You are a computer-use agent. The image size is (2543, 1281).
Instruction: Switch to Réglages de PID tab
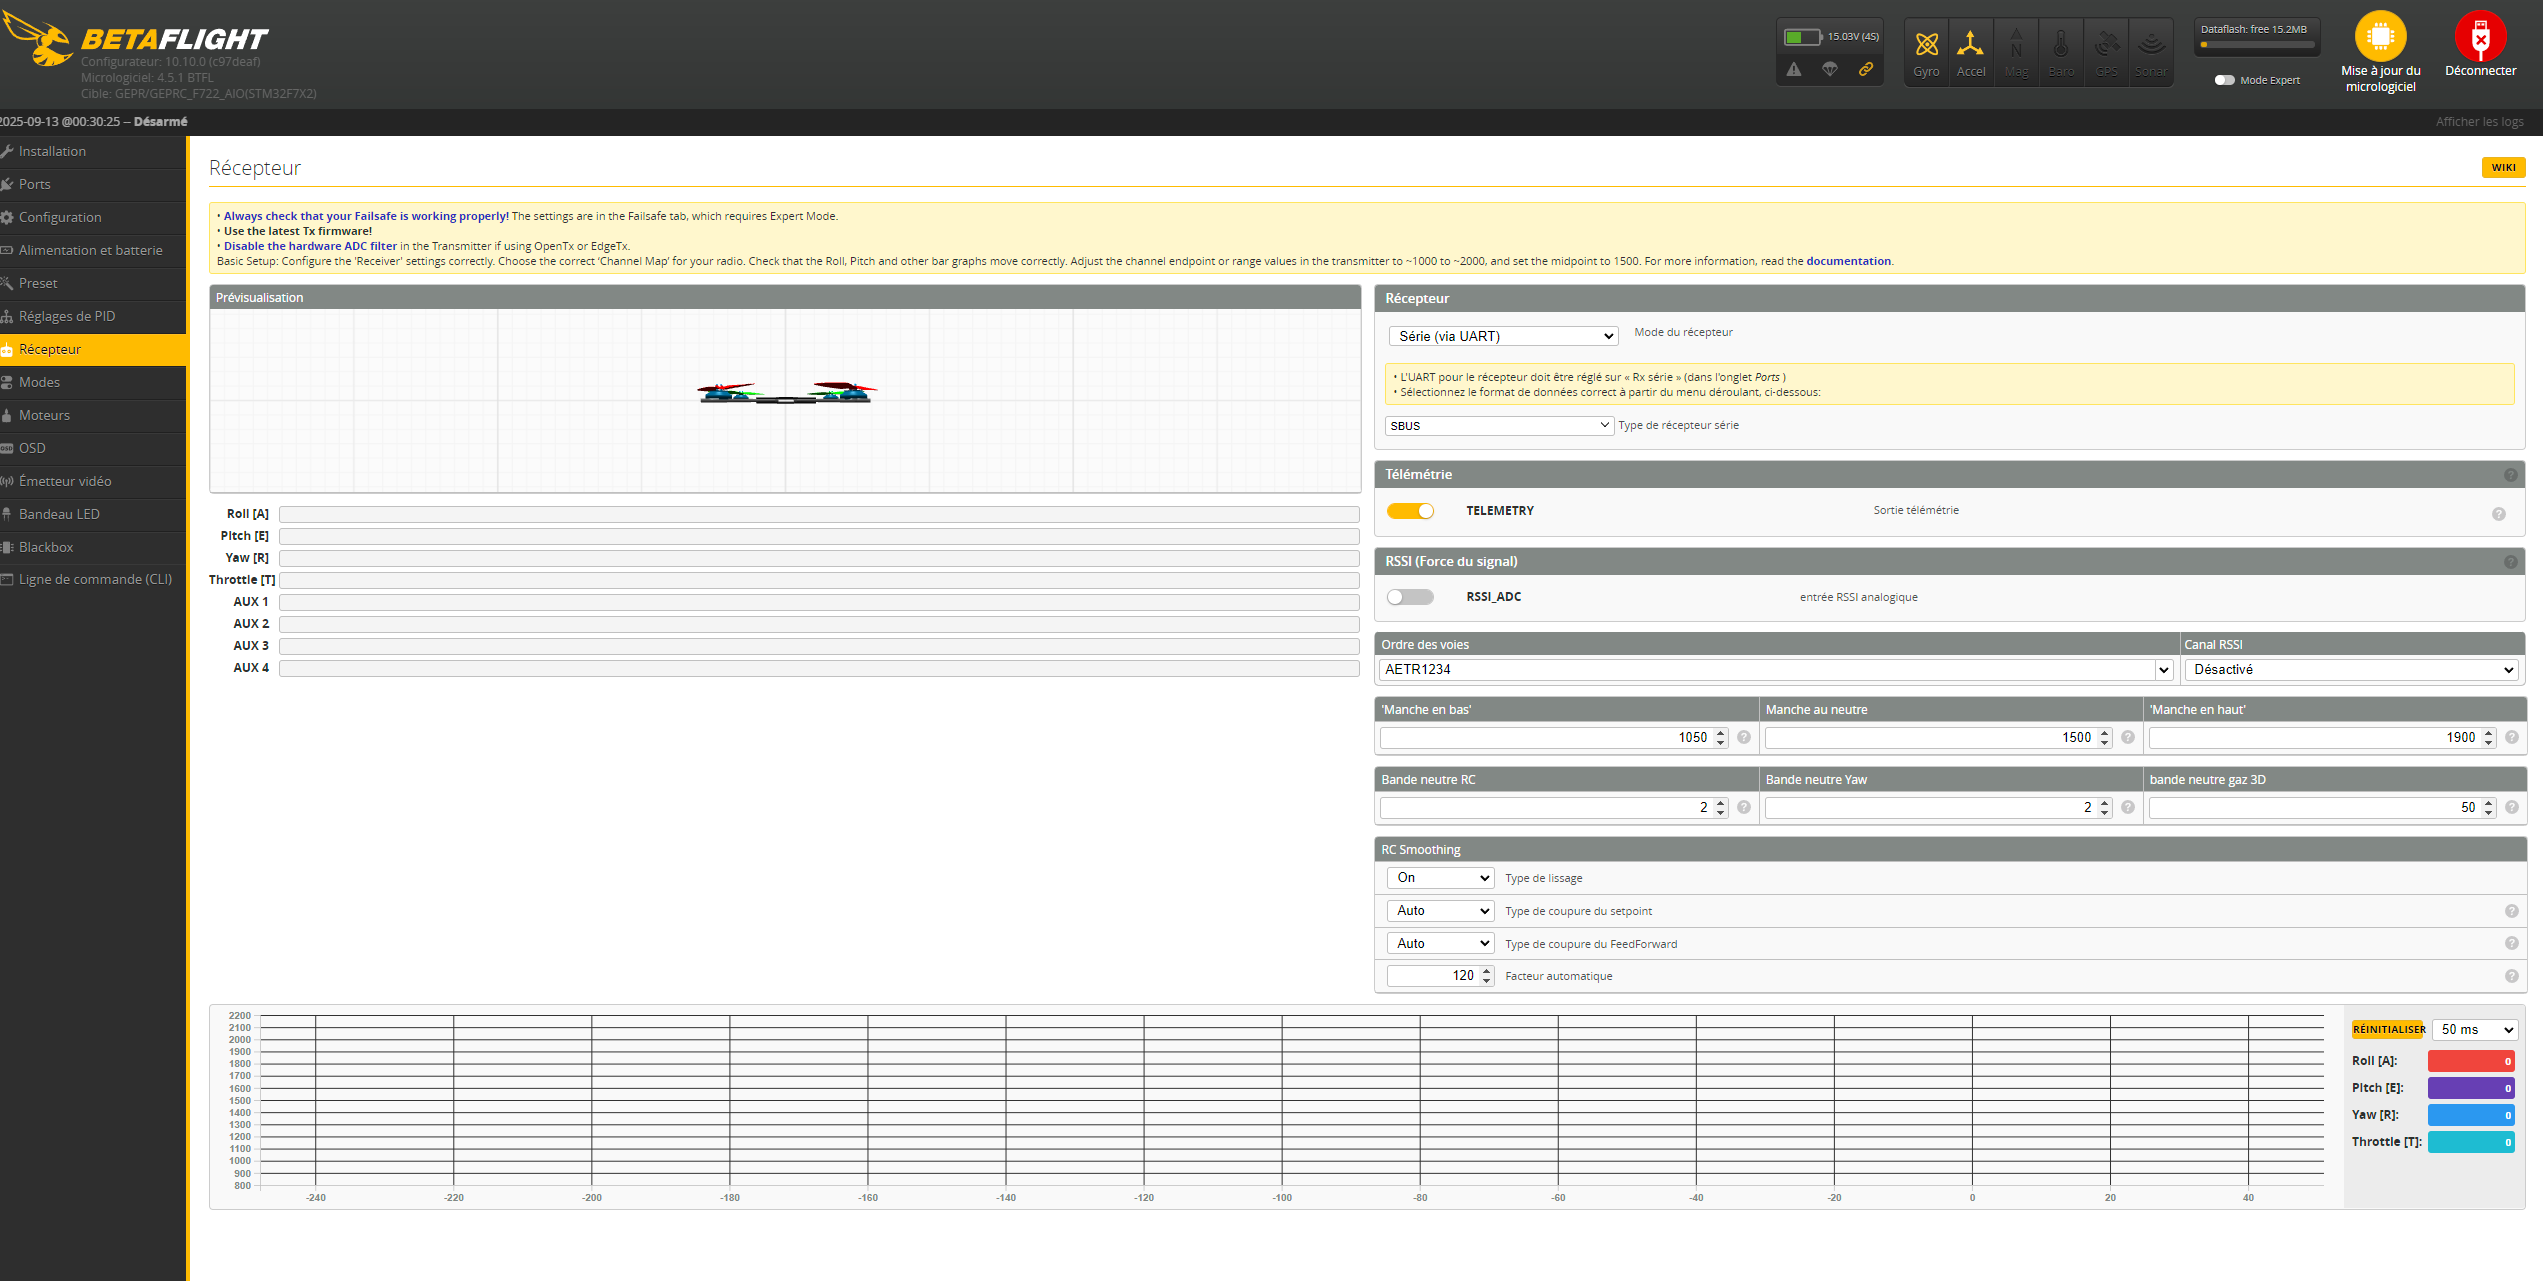click(67, 316)
